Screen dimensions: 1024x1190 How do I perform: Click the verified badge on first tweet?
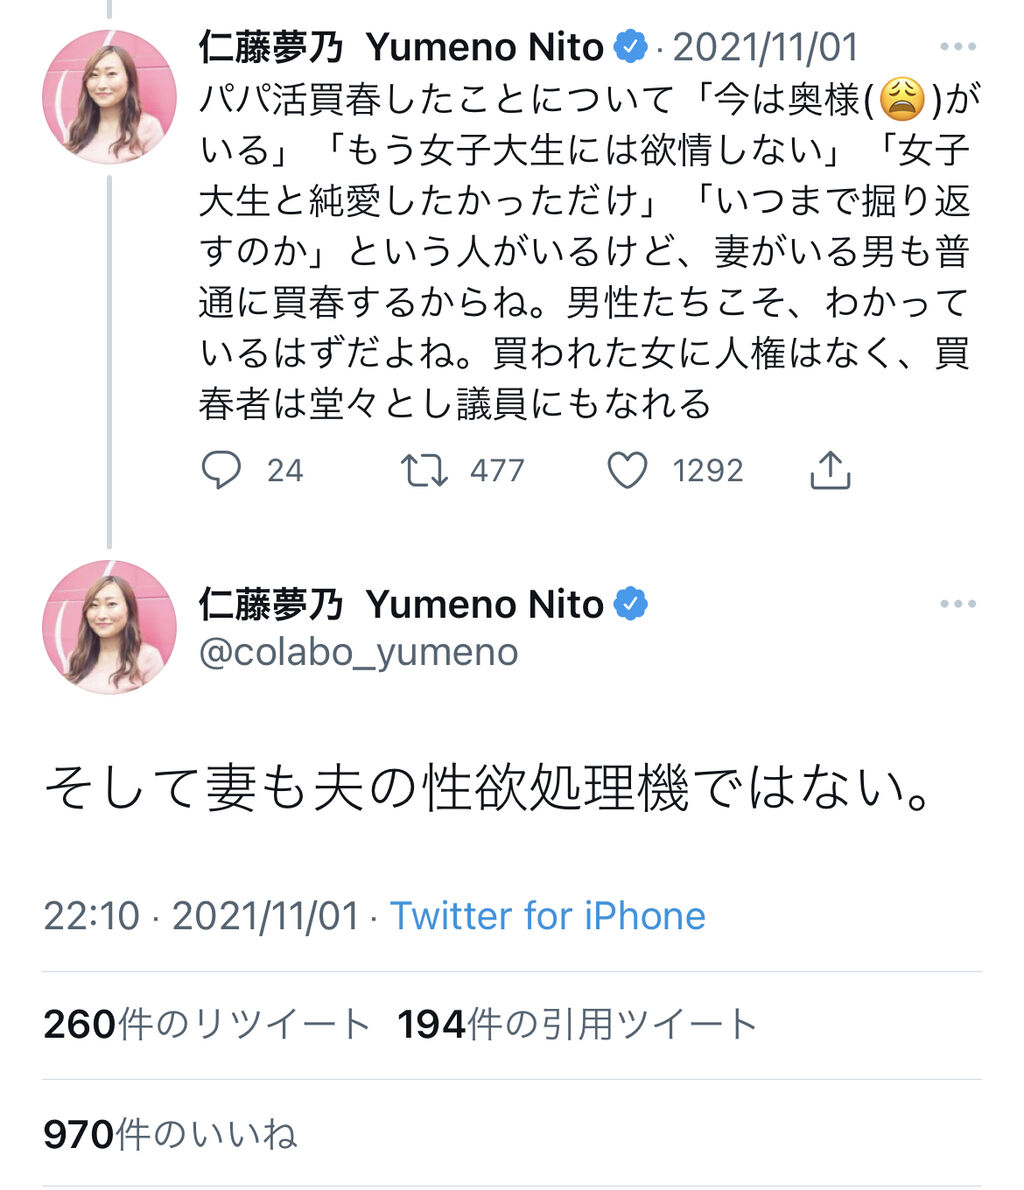click(x=630, y=47)
